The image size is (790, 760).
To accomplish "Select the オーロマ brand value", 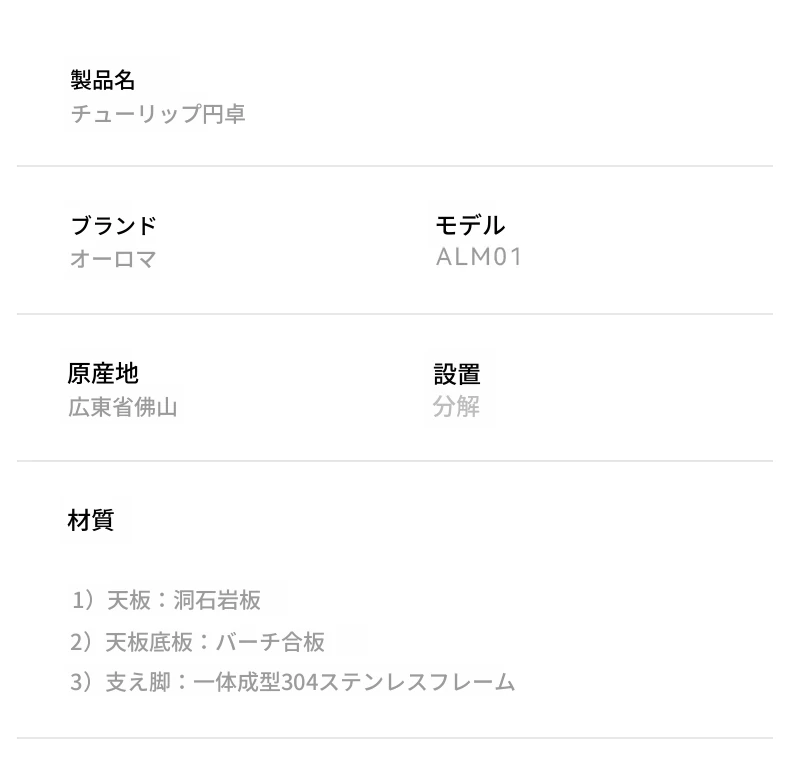I will pos(113,259).
